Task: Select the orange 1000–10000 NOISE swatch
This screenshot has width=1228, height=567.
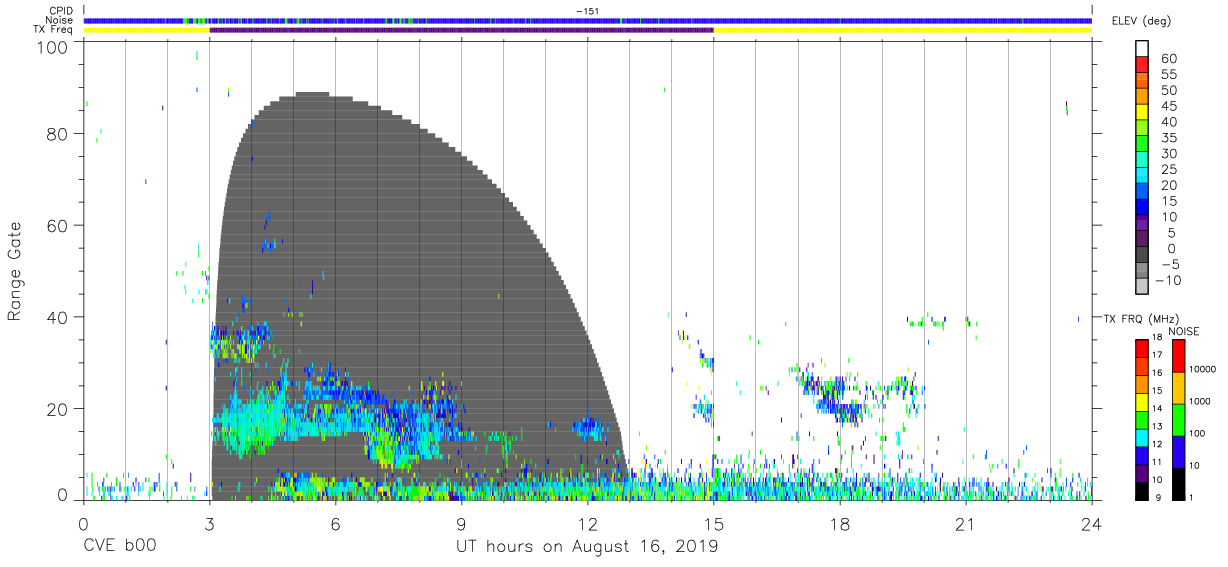Action: tap(1178, 387)
